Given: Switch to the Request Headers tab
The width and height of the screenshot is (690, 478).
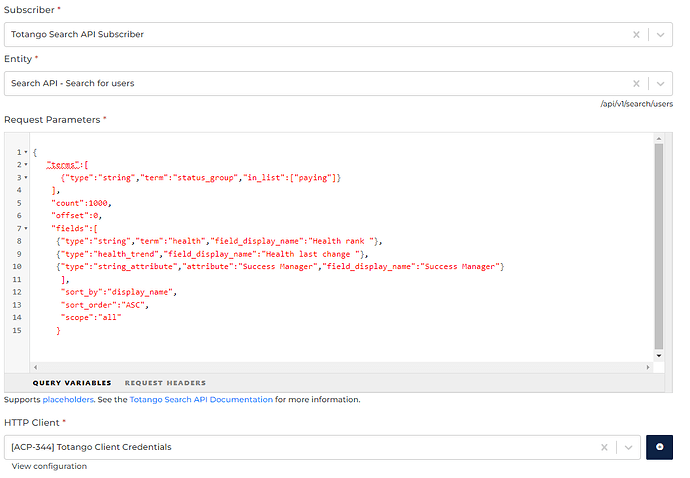Looking at the screenshot, I should (165, 383).
